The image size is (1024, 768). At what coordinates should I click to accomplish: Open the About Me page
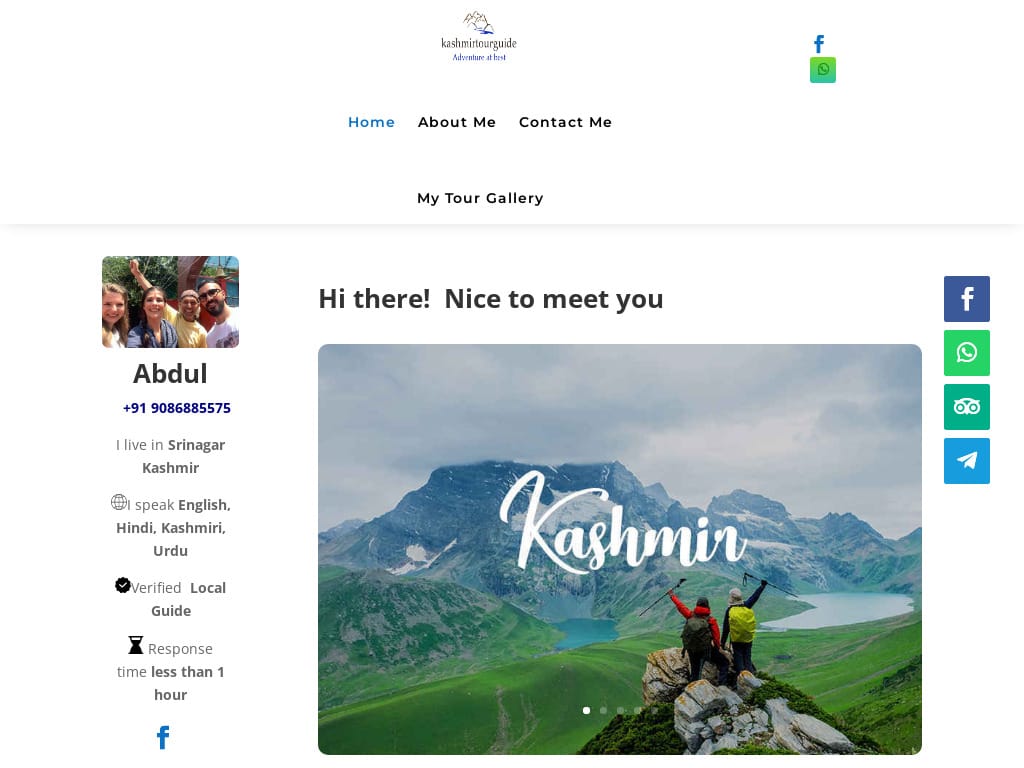pos(457,122)
